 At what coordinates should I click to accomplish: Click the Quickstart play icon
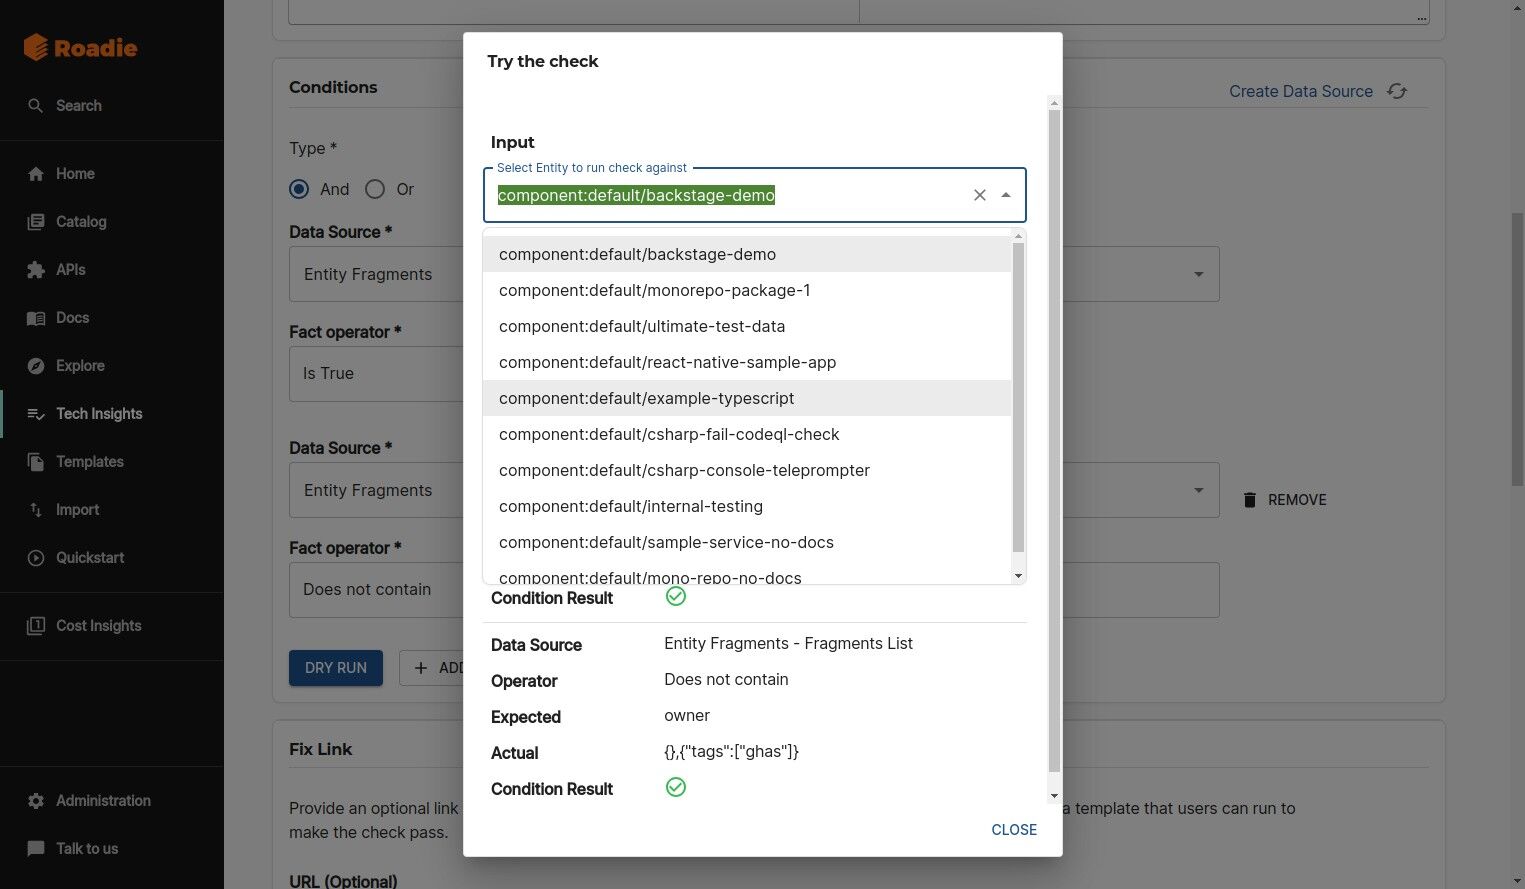[36, 558]
